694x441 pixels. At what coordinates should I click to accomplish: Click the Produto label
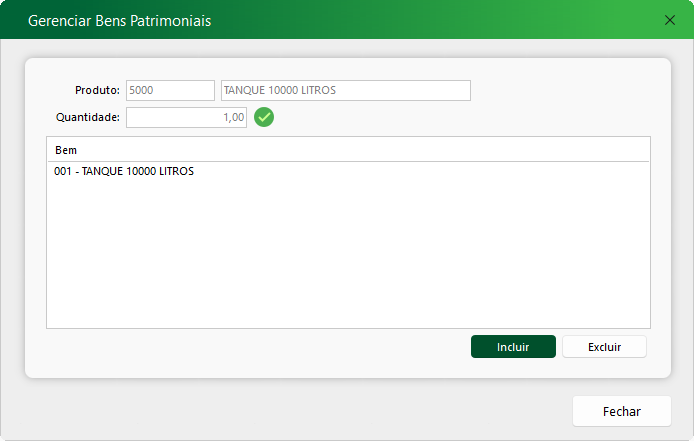point(97,91)
